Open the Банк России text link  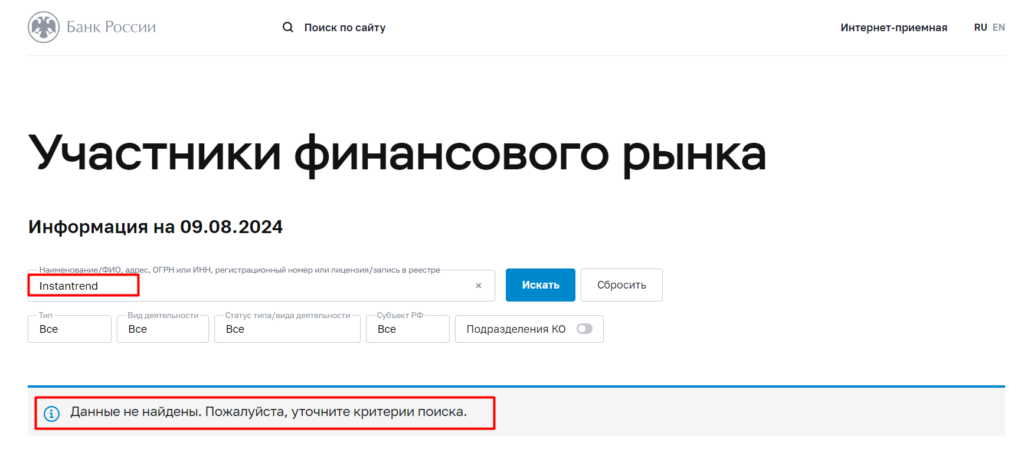(111, 27)
